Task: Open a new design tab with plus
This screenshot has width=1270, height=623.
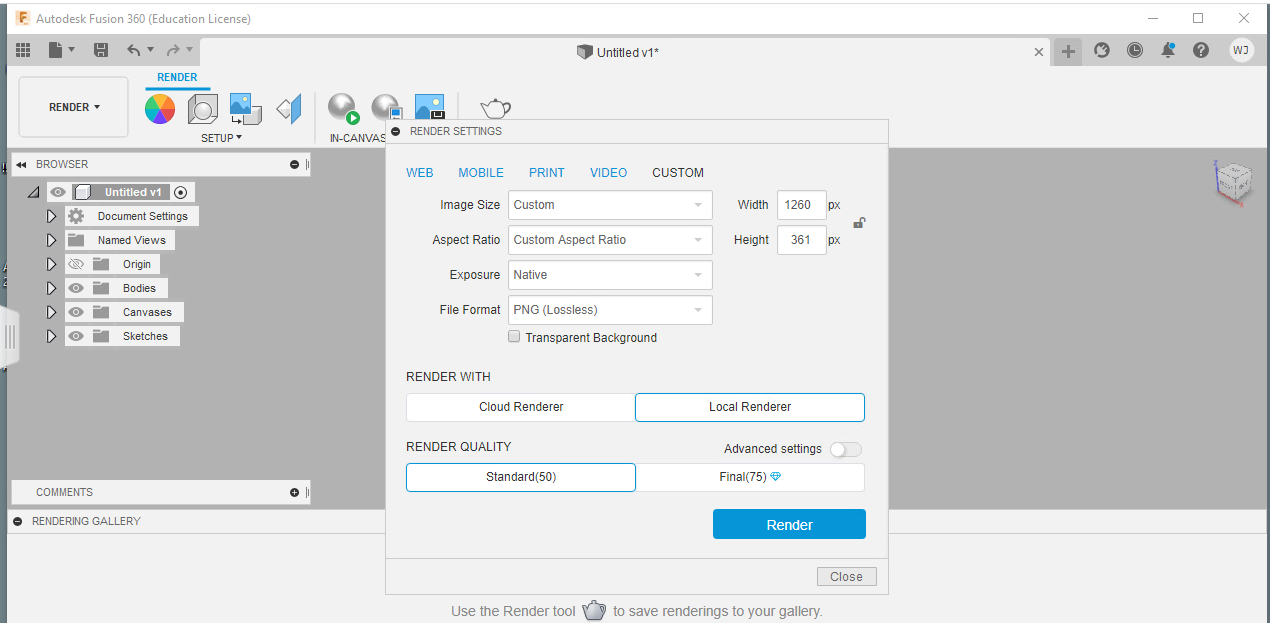Action: tap(1069, 52)
